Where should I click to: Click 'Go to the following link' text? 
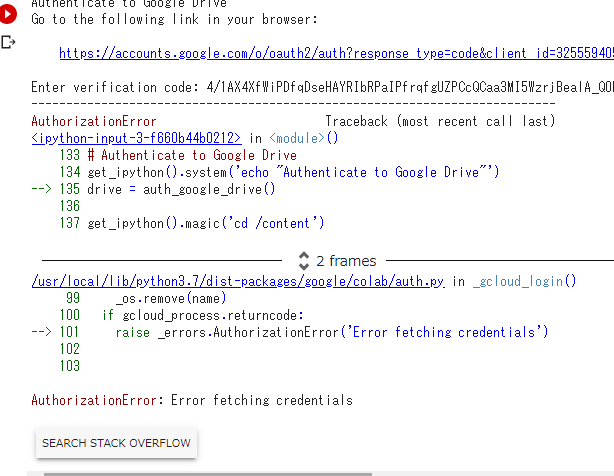tap(175, 19)
